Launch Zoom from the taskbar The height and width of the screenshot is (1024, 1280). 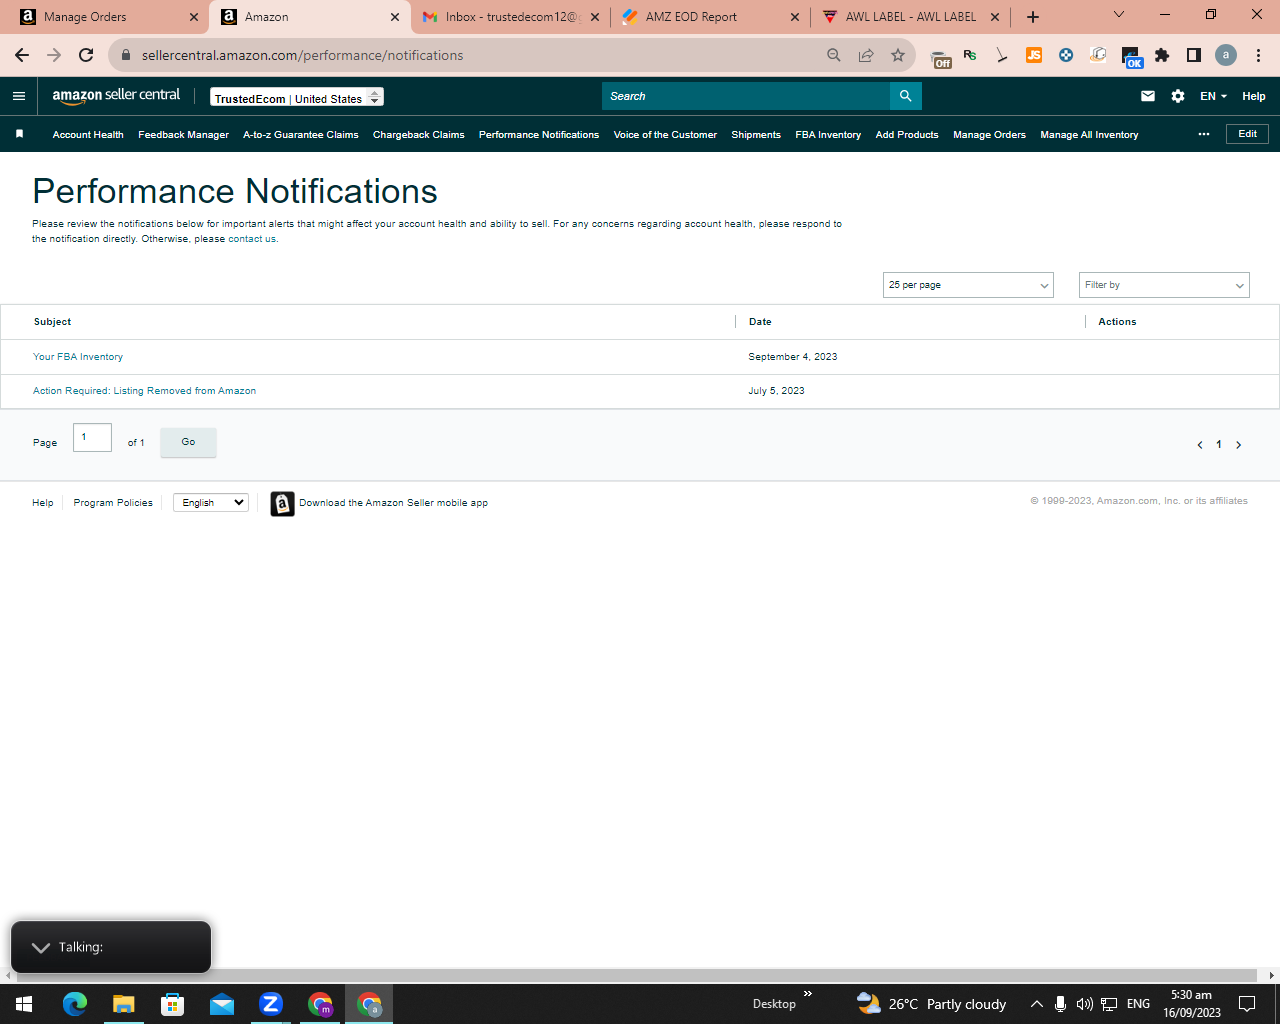[x=271, y=1004]
